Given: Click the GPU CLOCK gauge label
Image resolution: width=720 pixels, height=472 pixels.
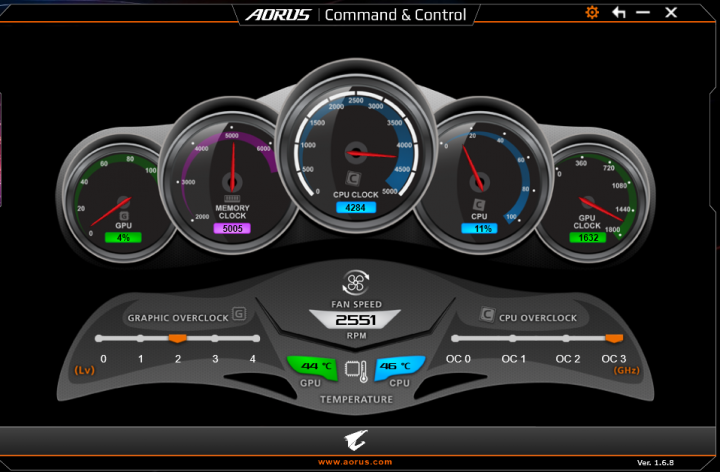Looking at the screenshot, I should point(587,222).
